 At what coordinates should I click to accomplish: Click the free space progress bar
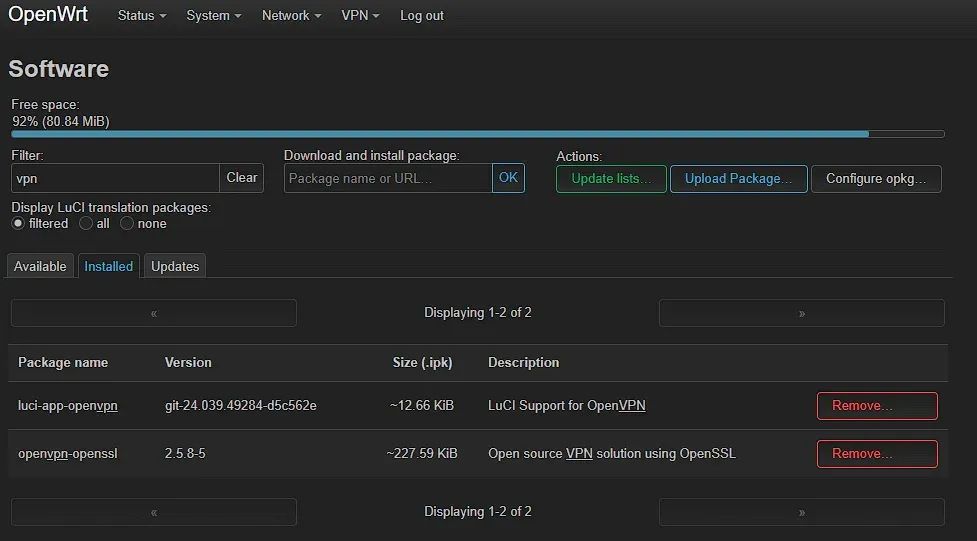pos(478,134)
